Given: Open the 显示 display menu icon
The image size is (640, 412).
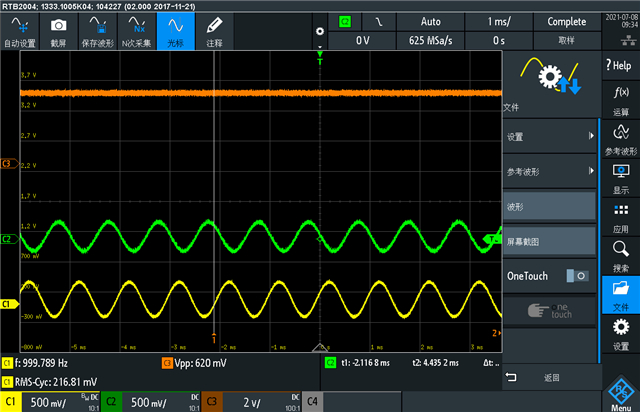Looking at the screenshot, I should (x=620, y=178).
